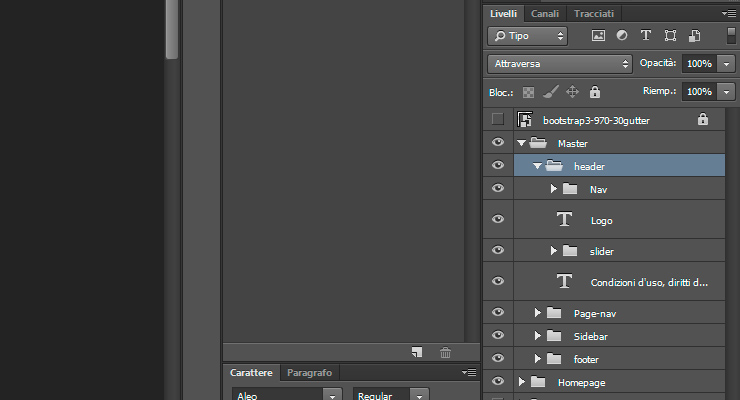The image size is (740, 400).
Task: Click the footer folder icon
Action: coord(554,358)
